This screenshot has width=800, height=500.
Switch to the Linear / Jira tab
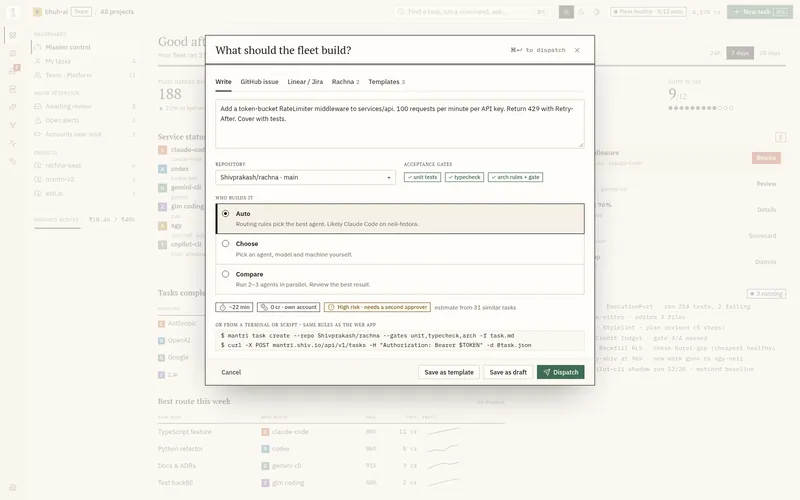click(305, 82)
